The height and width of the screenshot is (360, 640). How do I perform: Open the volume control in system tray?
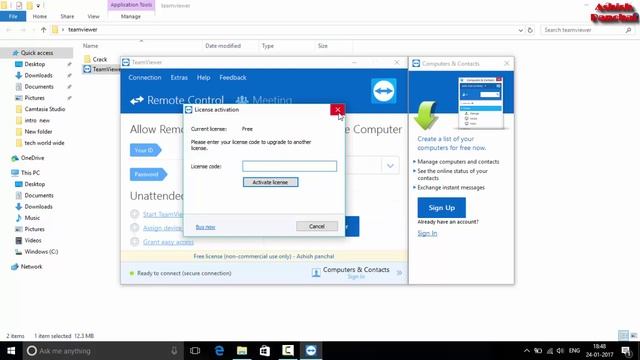560,351
